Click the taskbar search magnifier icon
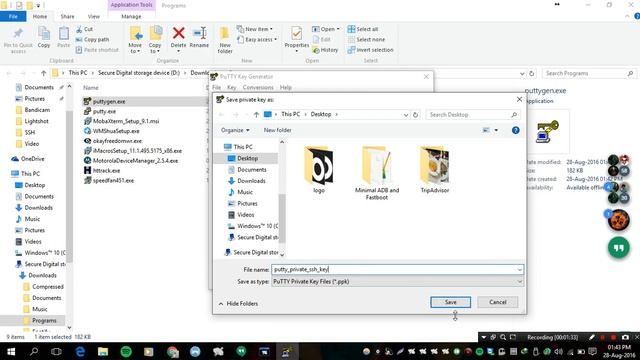 [34, 351]
